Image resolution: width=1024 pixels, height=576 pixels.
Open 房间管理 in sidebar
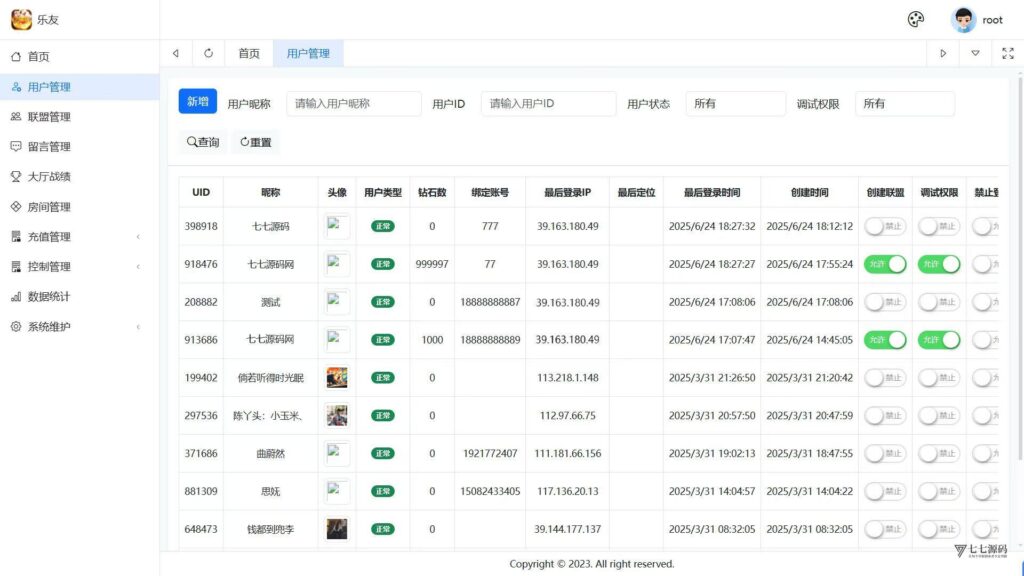[x=80, y=207]
